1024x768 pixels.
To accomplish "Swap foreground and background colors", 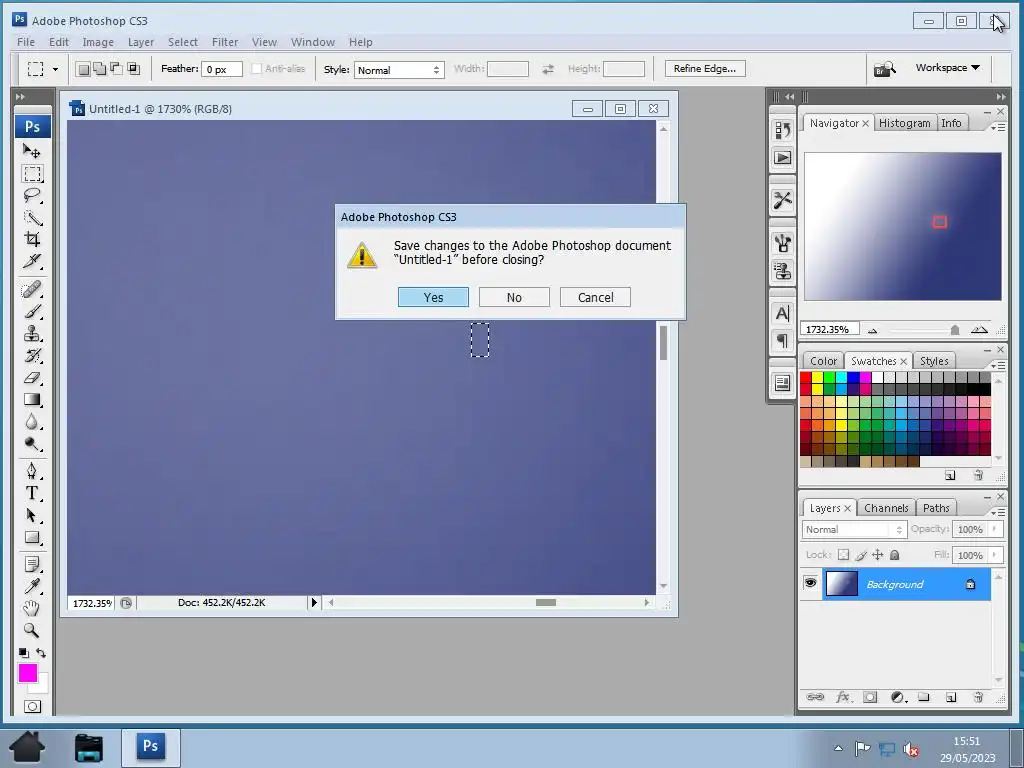I will [x=41, y=652].
